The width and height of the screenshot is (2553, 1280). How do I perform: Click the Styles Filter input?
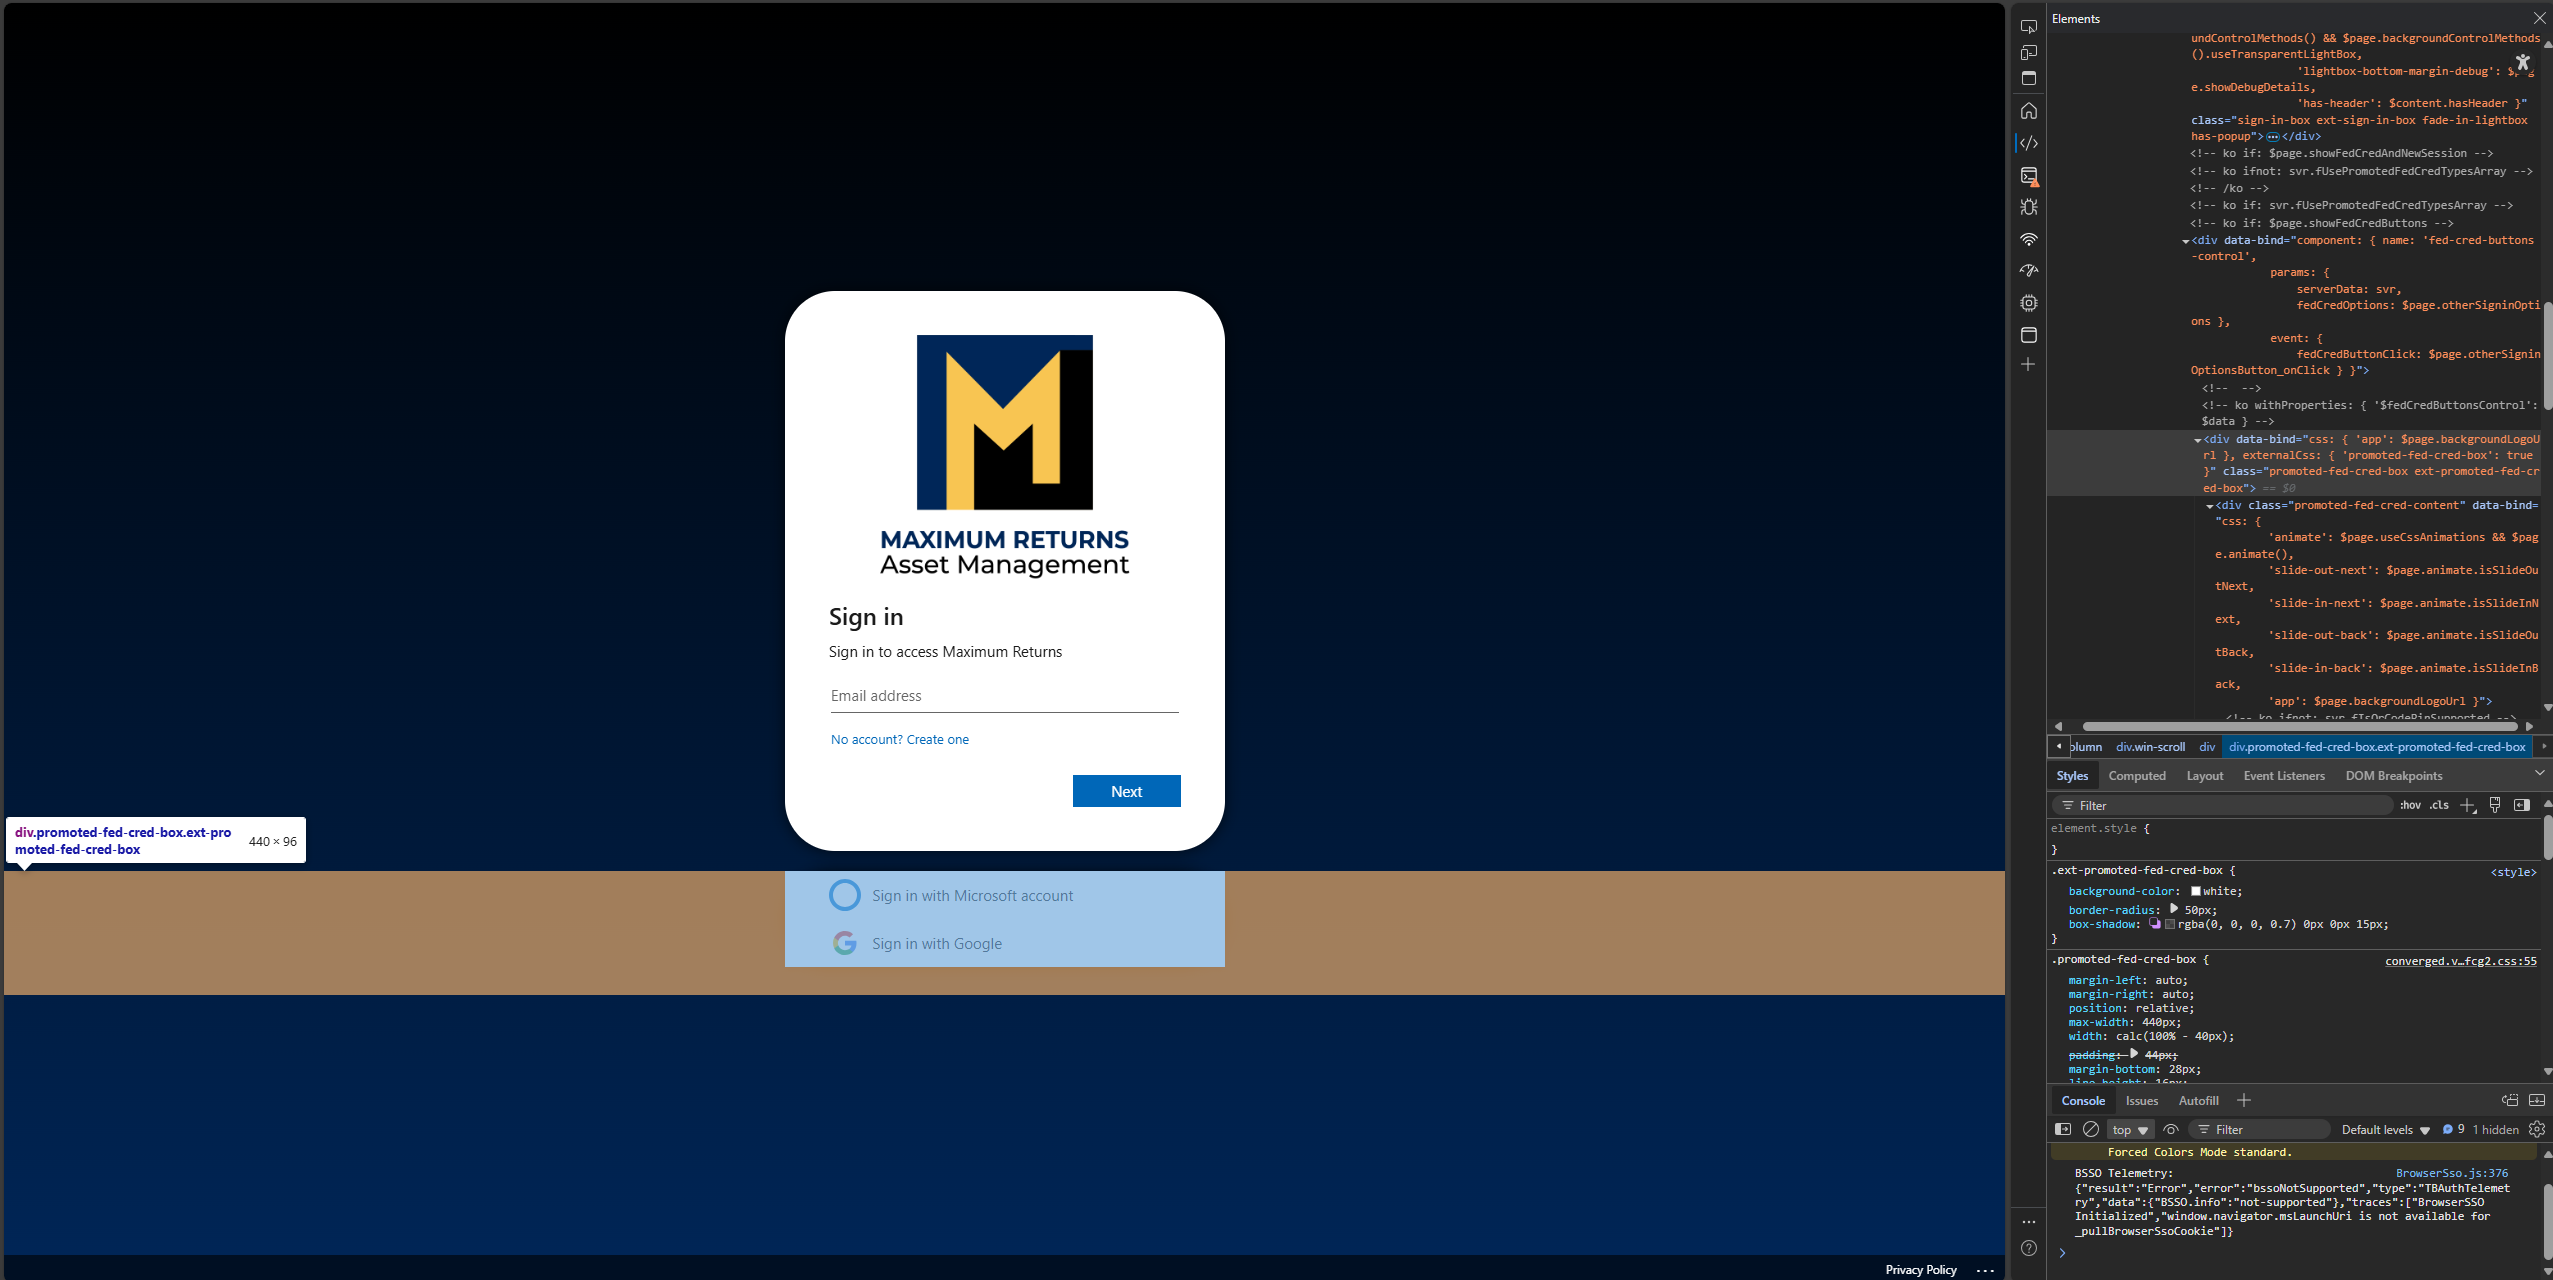tap(2224, 806)
